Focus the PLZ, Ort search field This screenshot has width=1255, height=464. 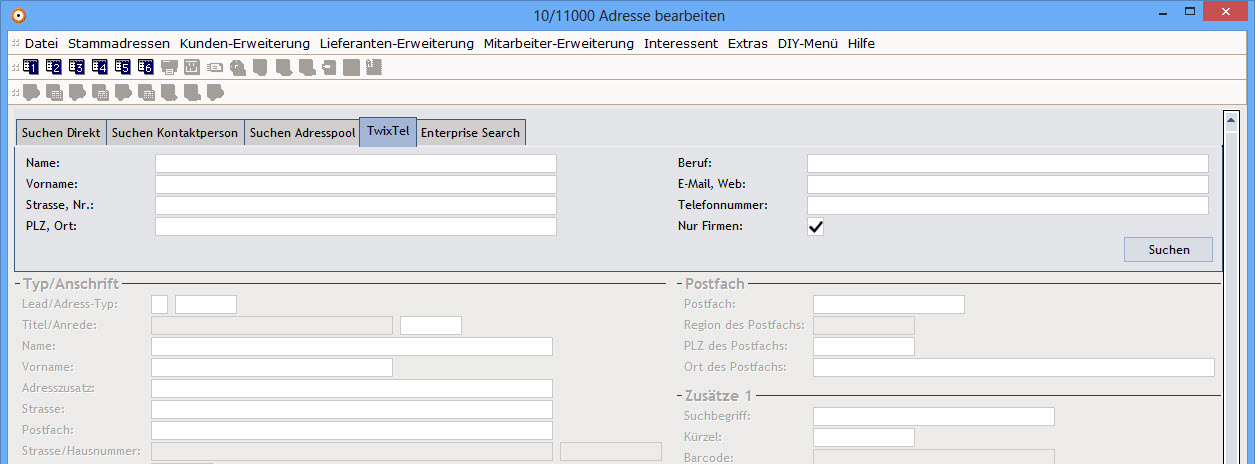click(x=356, y=227)
